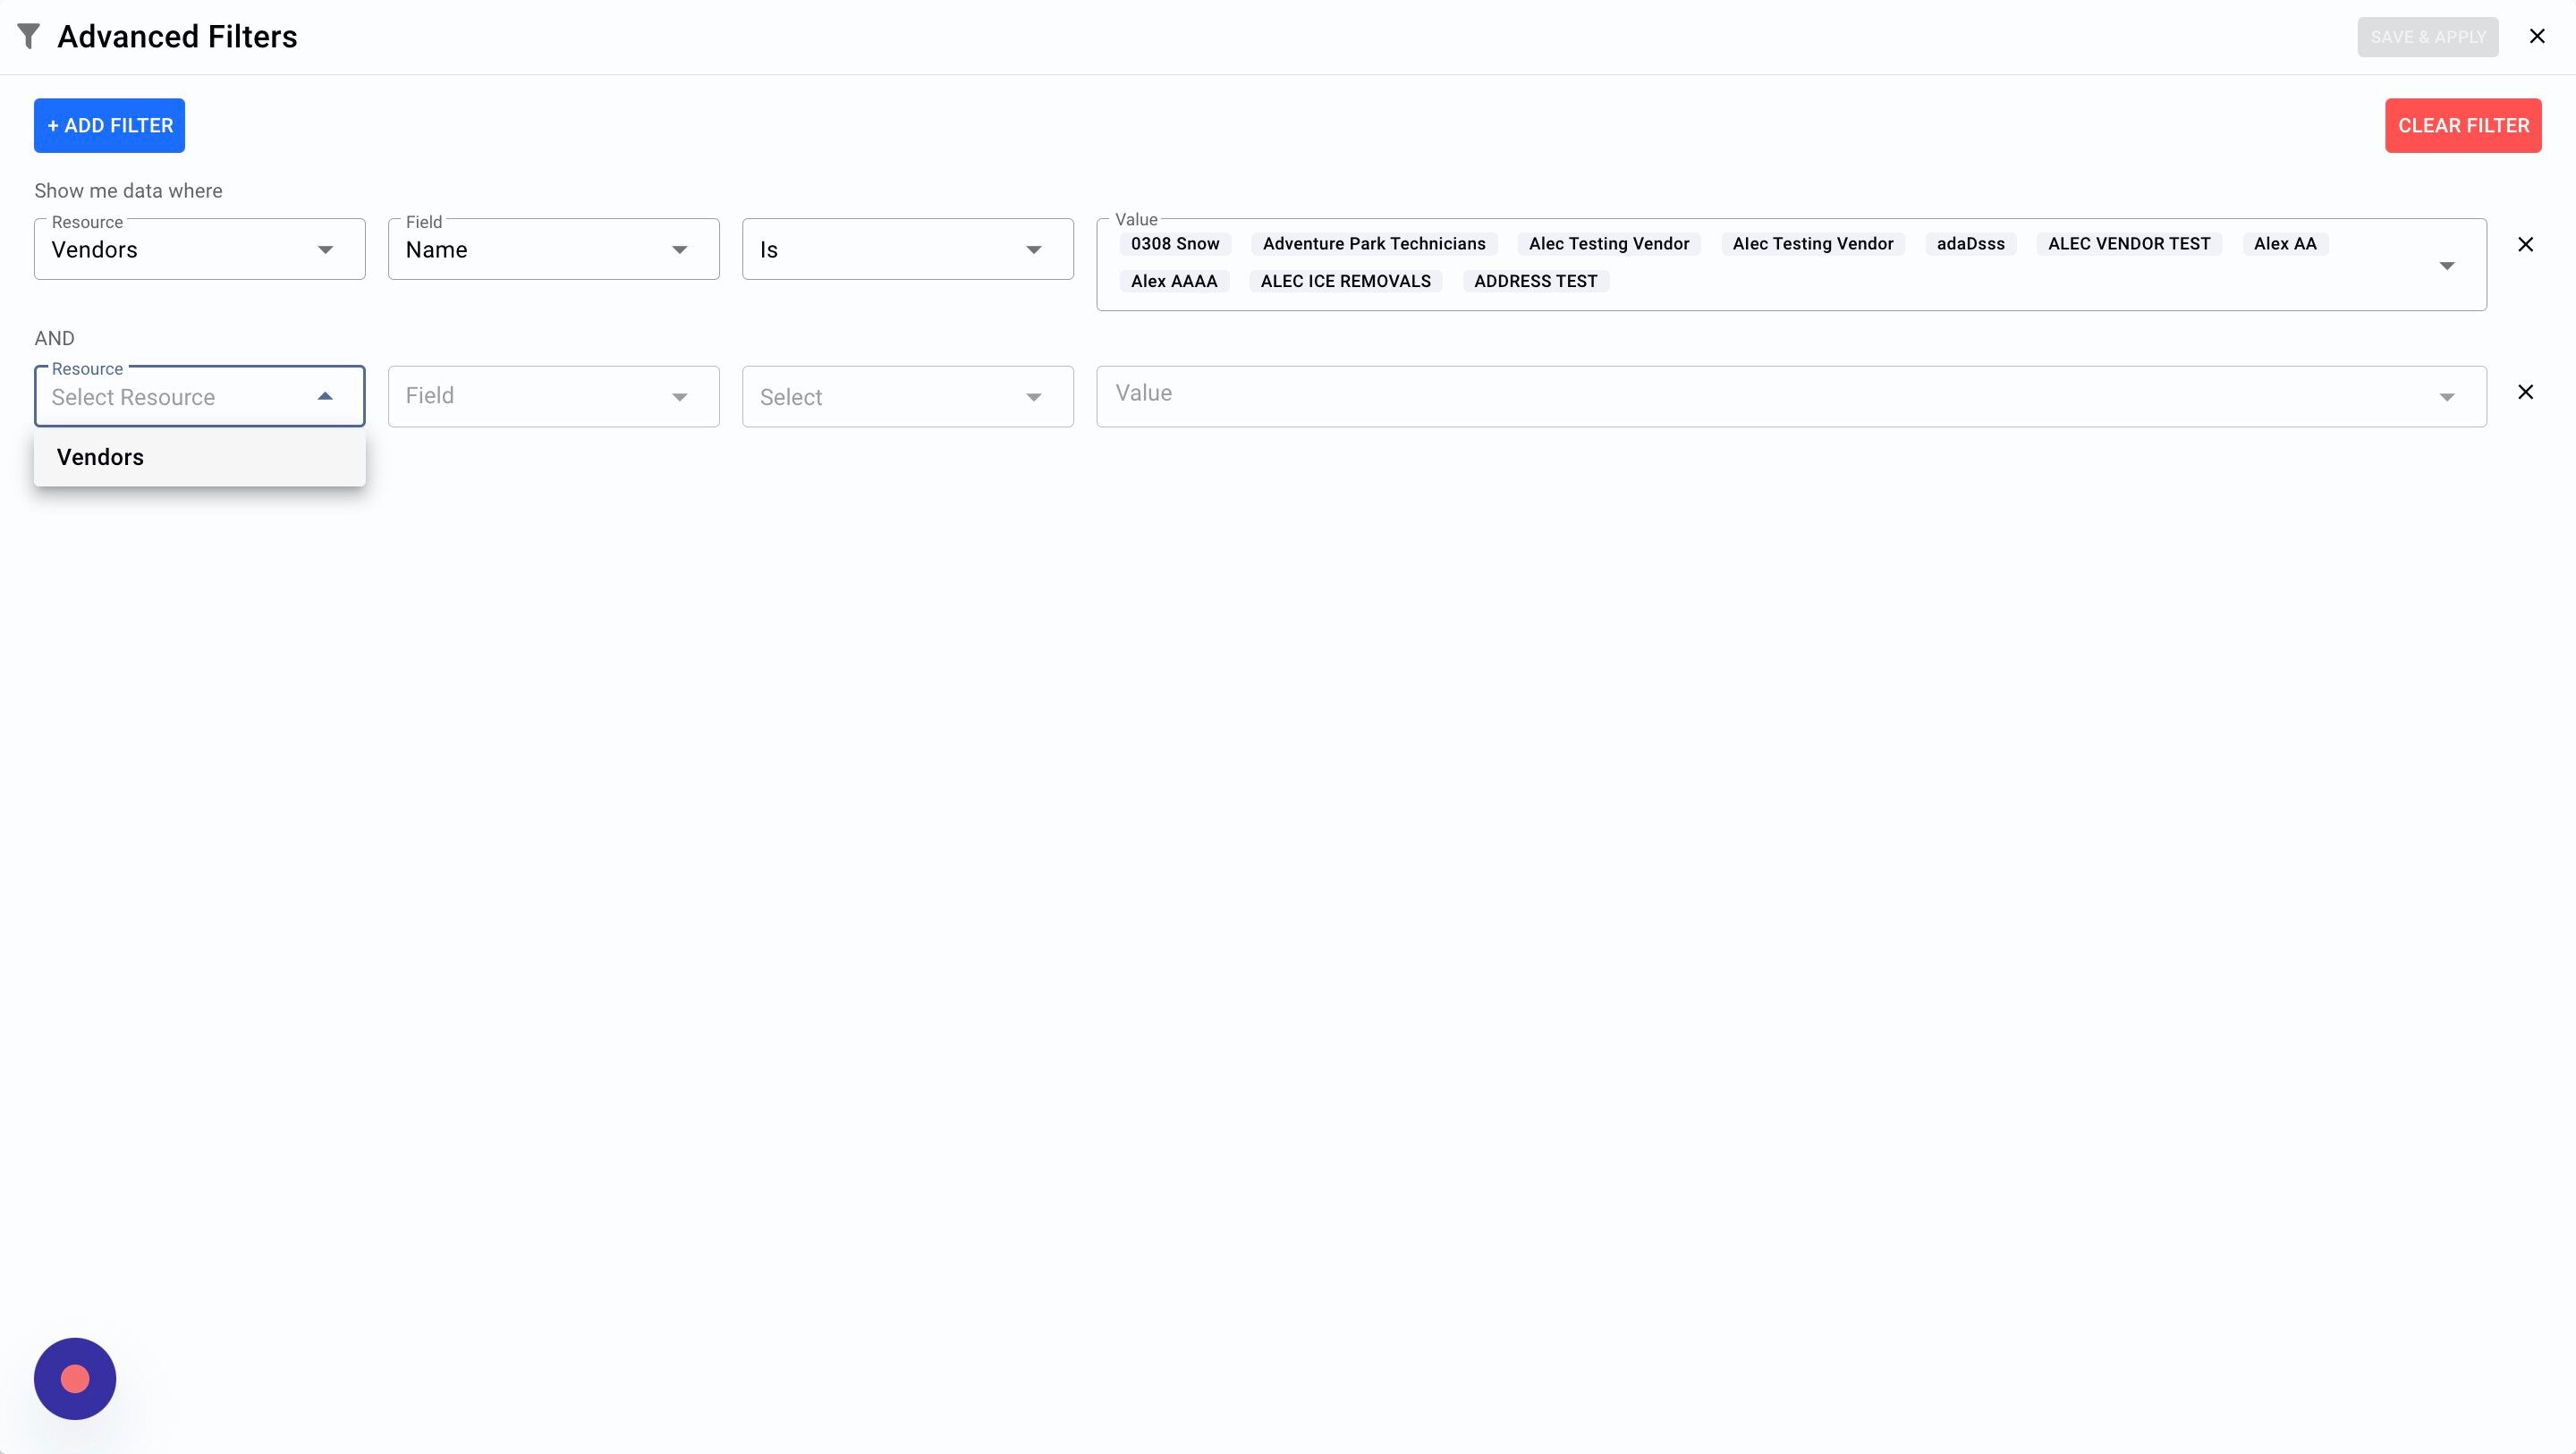Click the ALEC ICE REMOVALS chip
The image size is (2576, 1454).
point(1345,282)
